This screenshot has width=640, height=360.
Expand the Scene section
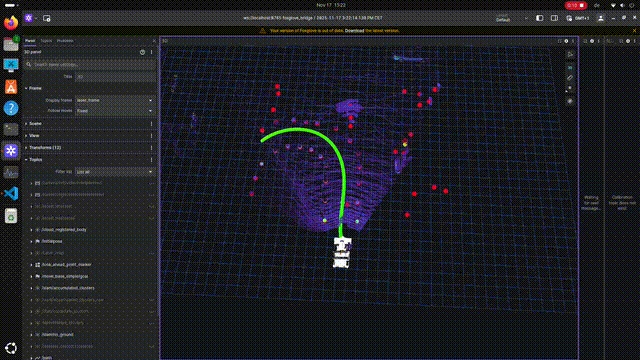[27, 124]
